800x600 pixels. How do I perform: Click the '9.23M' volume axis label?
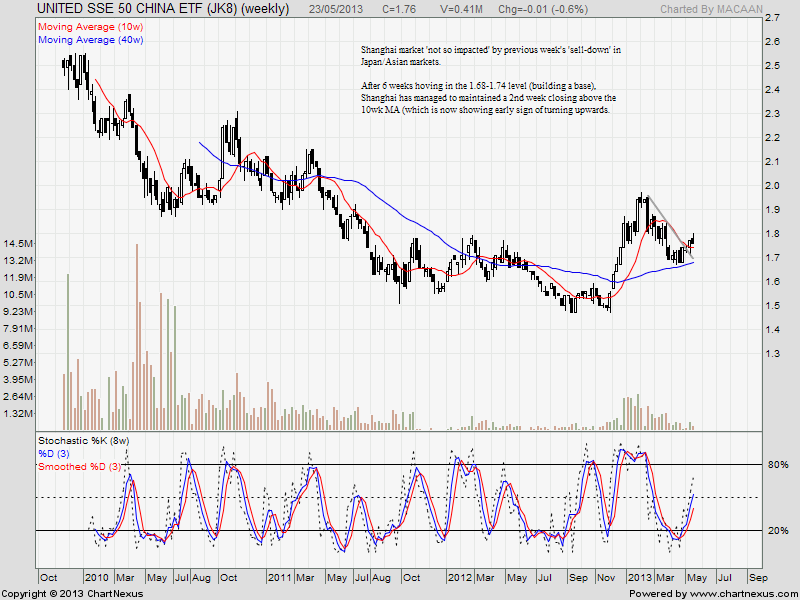click(20, 311)
